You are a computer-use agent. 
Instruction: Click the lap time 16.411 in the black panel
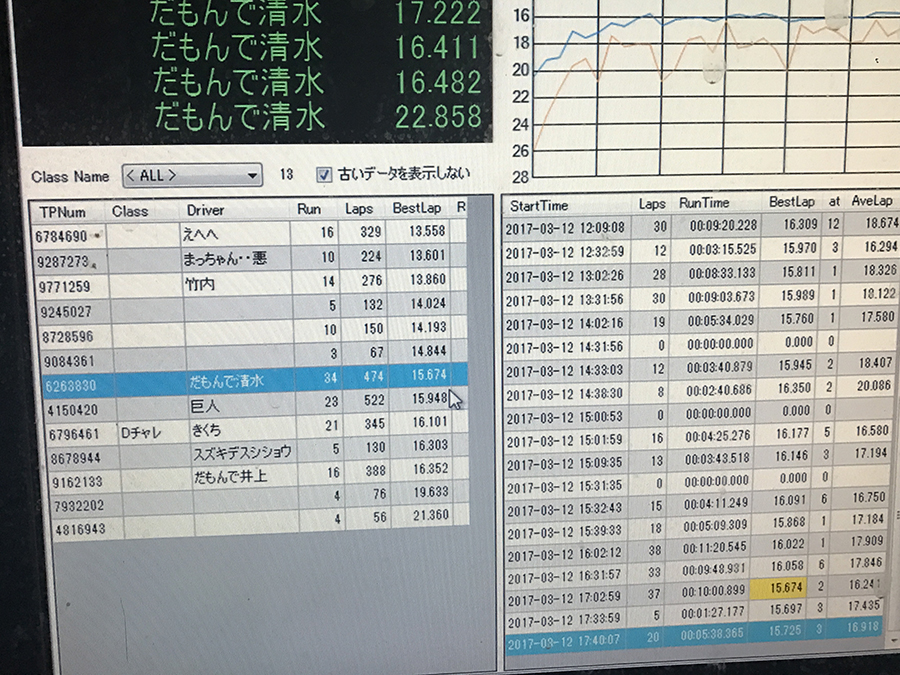437,48
